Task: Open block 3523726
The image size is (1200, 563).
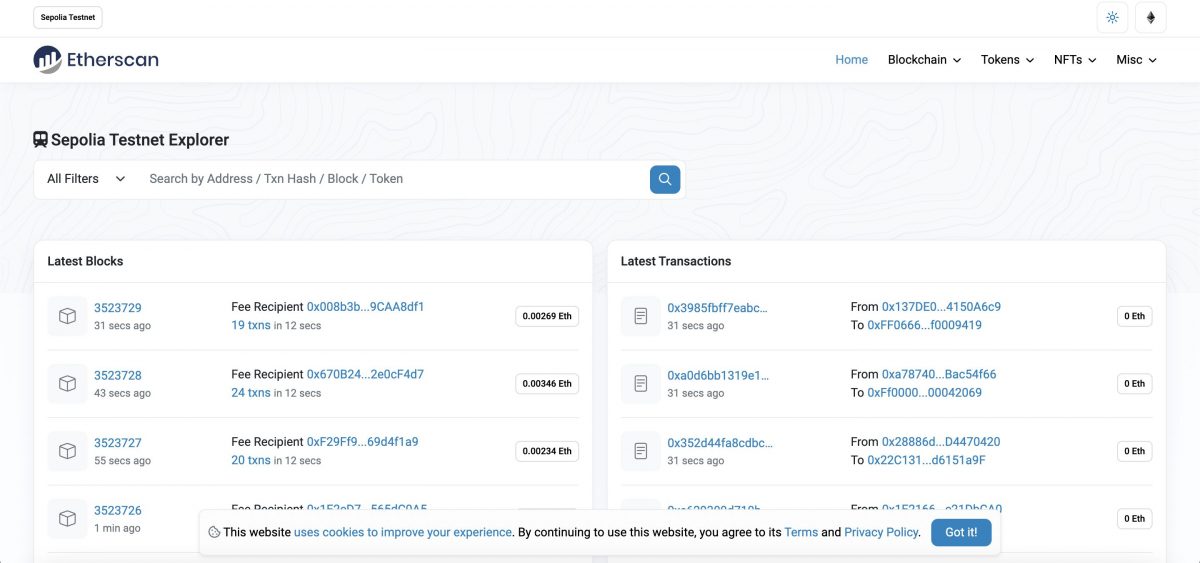Action: pos(118,510)
